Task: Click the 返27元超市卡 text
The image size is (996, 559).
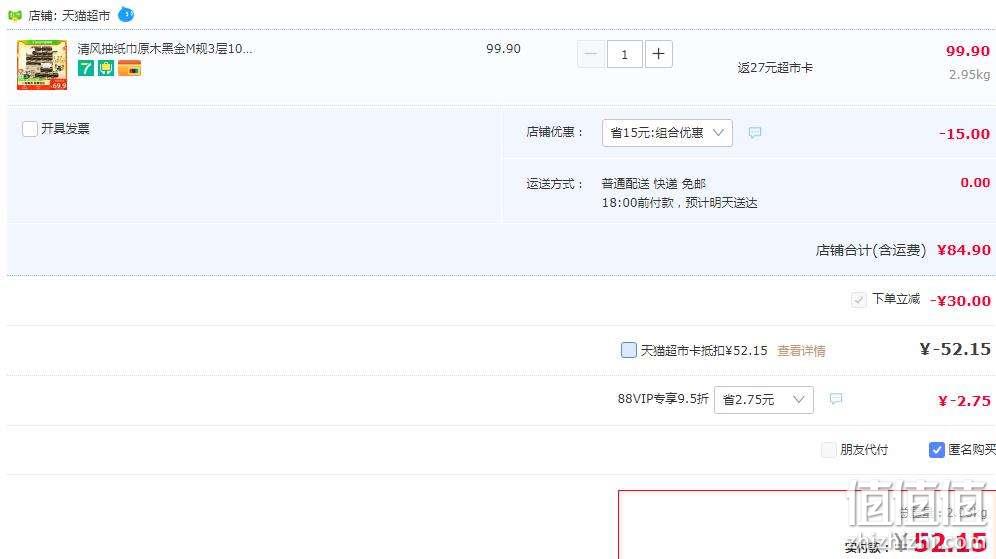Action: tap(775, 68)
